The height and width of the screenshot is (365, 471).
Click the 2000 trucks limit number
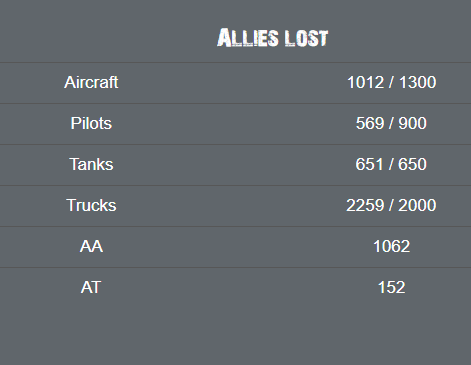click(417, 205)
